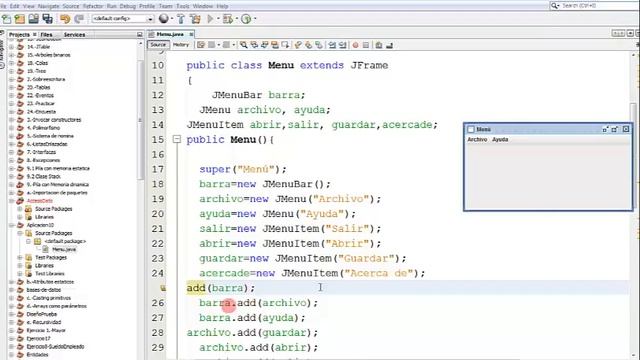Open the Navigate menu

point(48,6)
